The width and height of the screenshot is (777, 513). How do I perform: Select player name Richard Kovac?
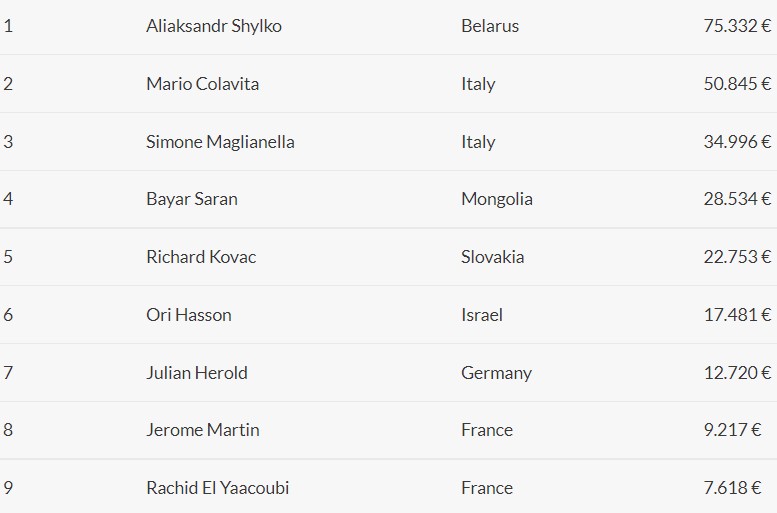pyautogui.click(x=201, y=257)
